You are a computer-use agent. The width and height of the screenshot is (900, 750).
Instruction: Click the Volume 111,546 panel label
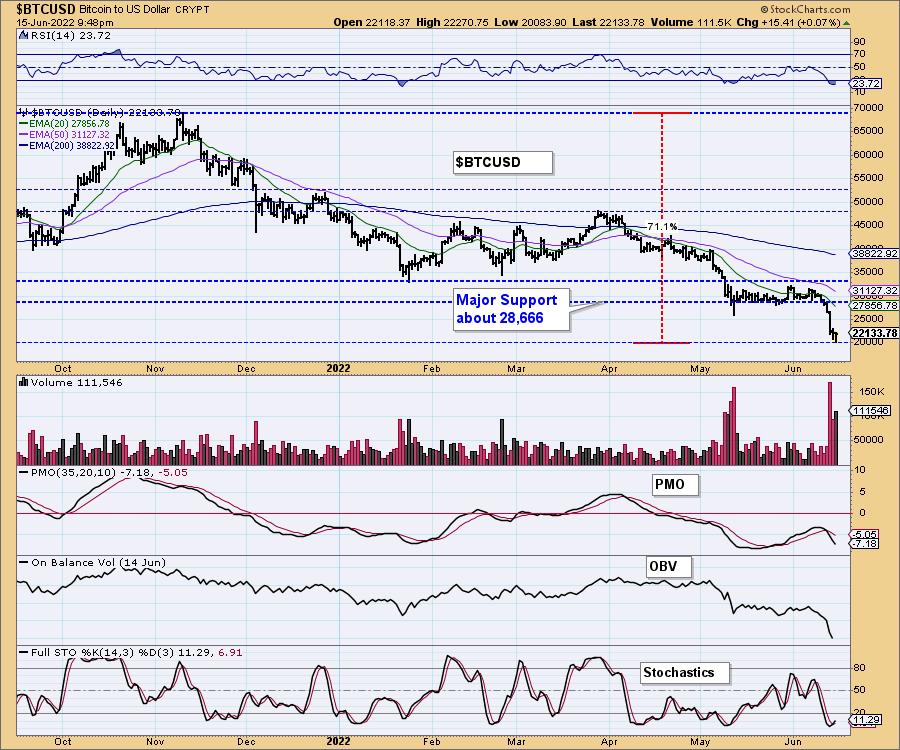tap(76, 382)
